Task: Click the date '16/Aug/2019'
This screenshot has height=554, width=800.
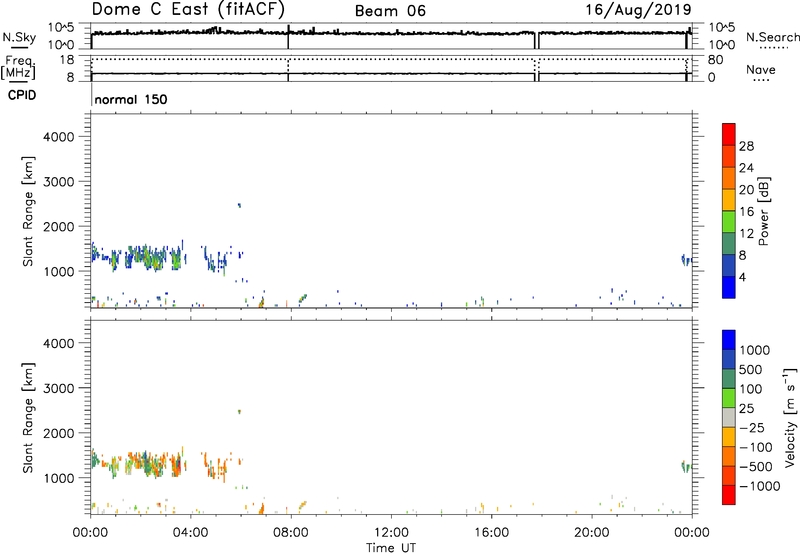Action: [x=638, y=10]
